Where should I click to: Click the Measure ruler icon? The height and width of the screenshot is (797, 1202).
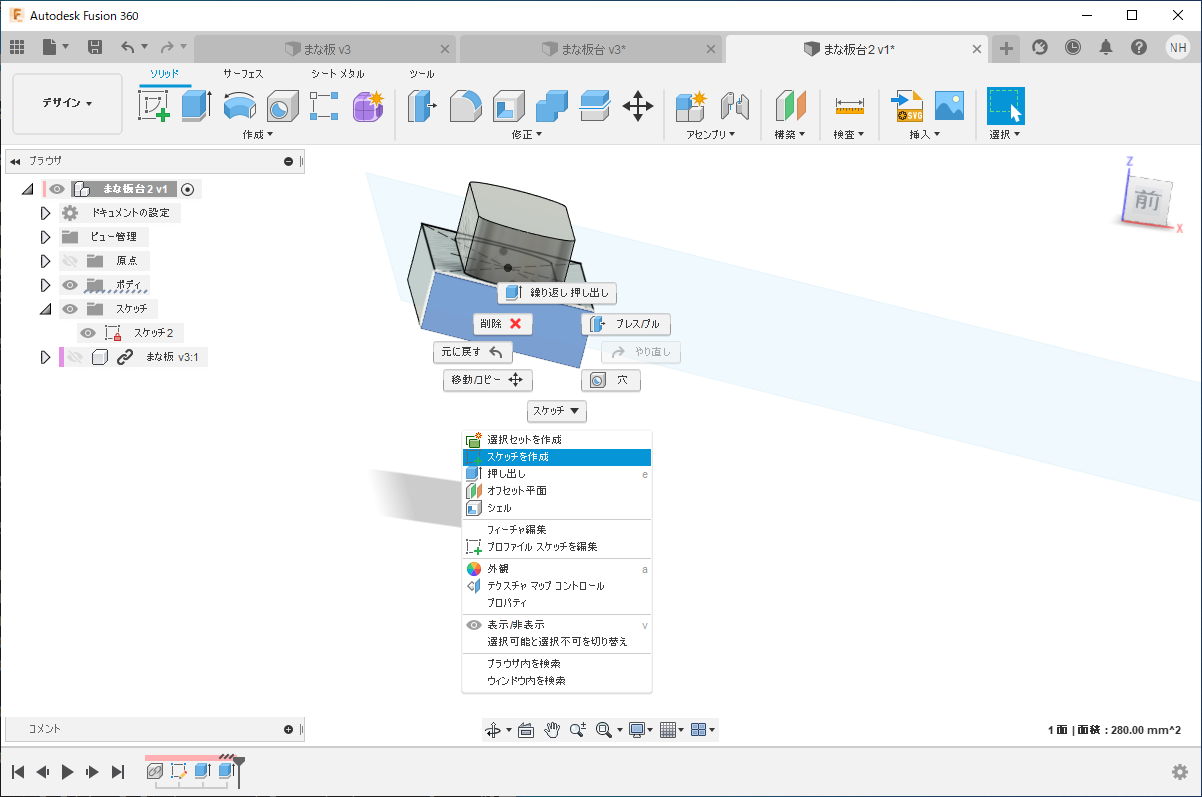849,105
